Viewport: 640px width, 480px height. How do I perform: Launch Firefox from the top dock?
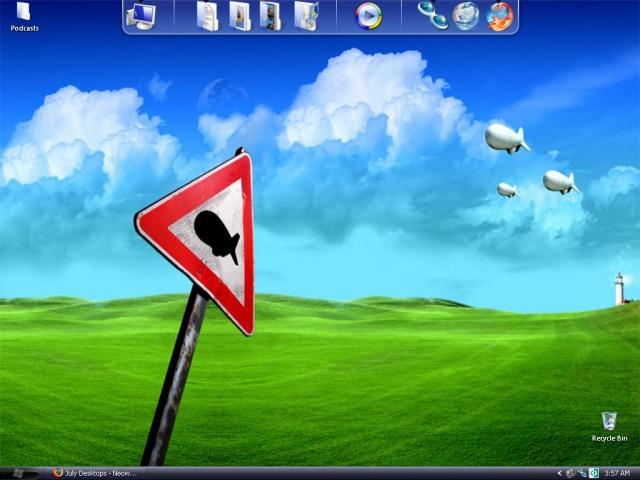click(500, 16)
